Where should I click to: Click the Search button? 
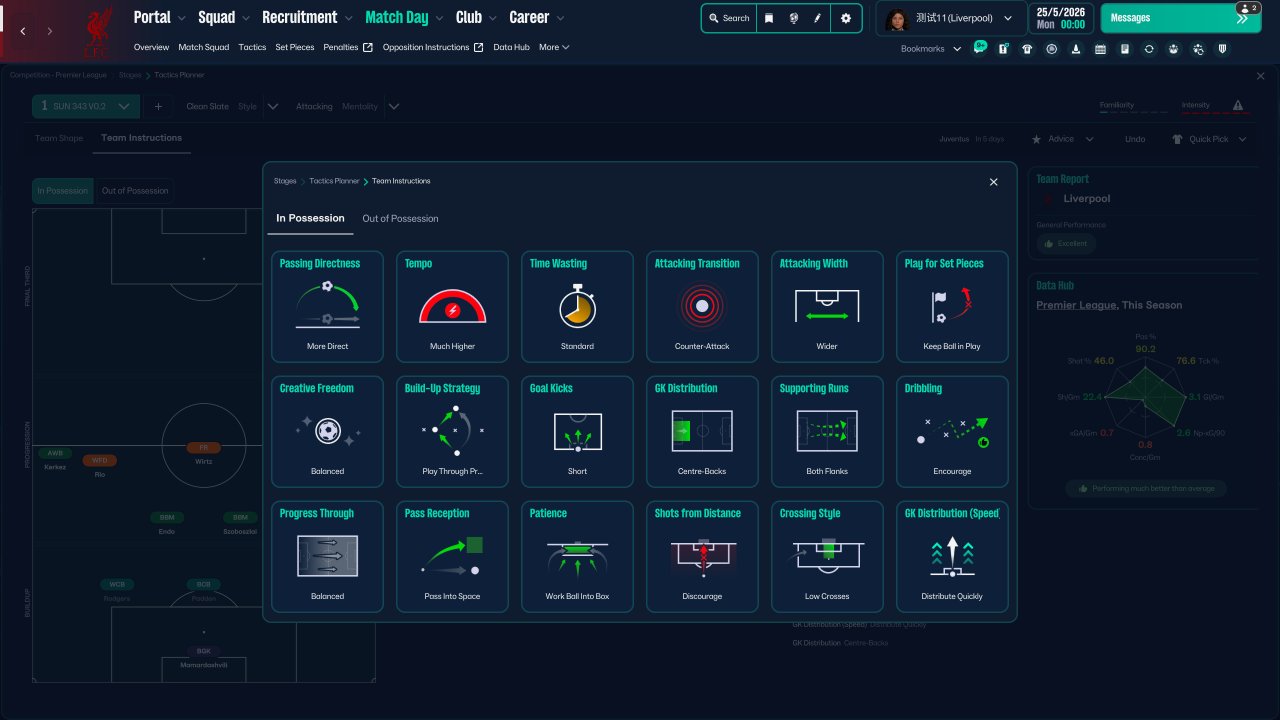(x=728, y=18)
